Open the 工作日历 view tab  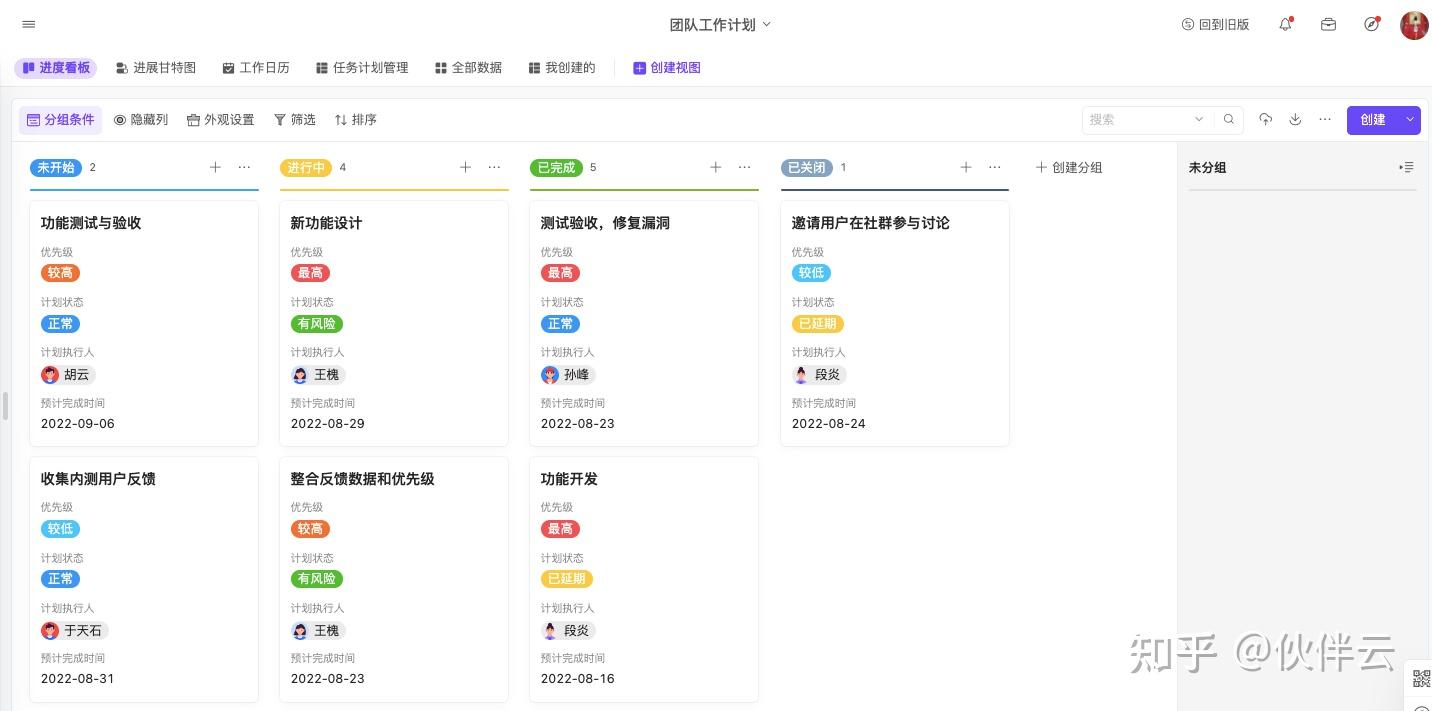point(256,67)
